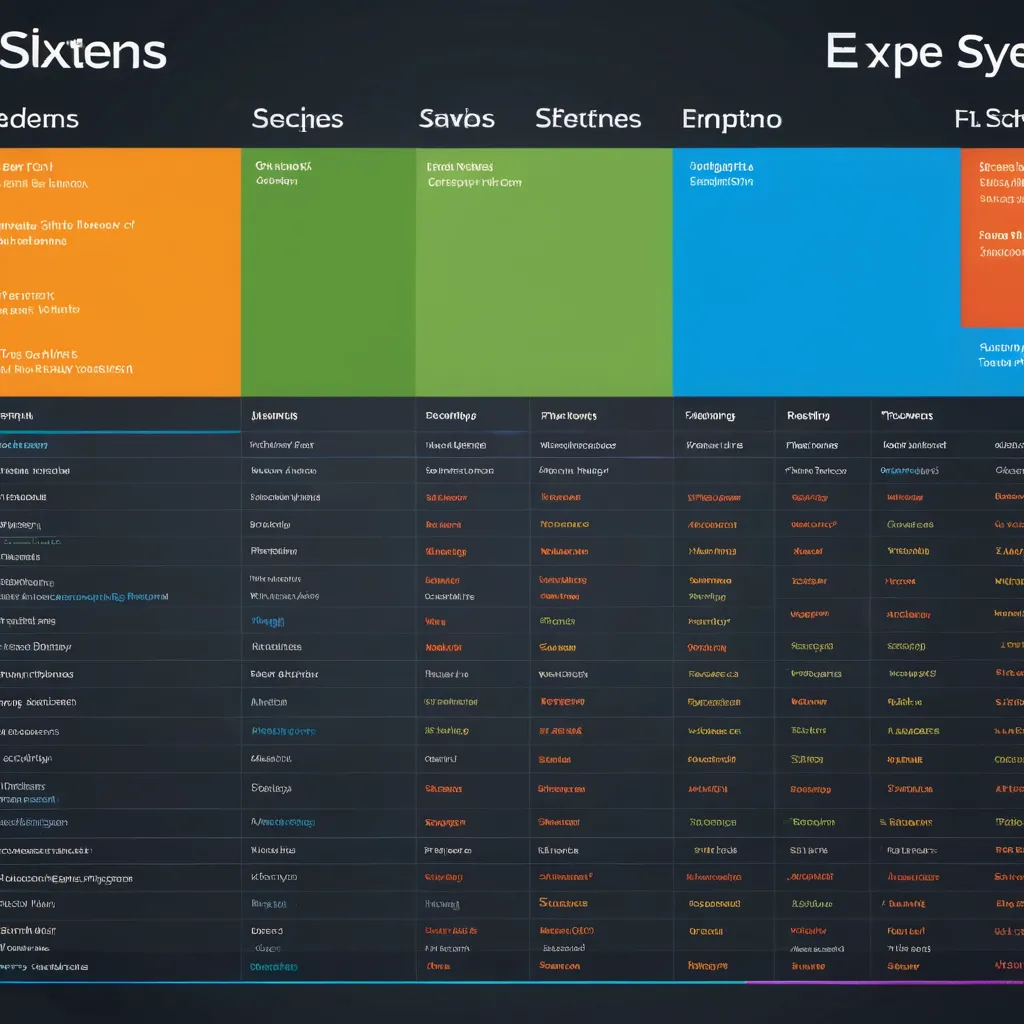The width and height of the screenshot is (1024, 1024).
Task: Pick the red-orange panel at the right edge
Action: click(x=992, y=238)
